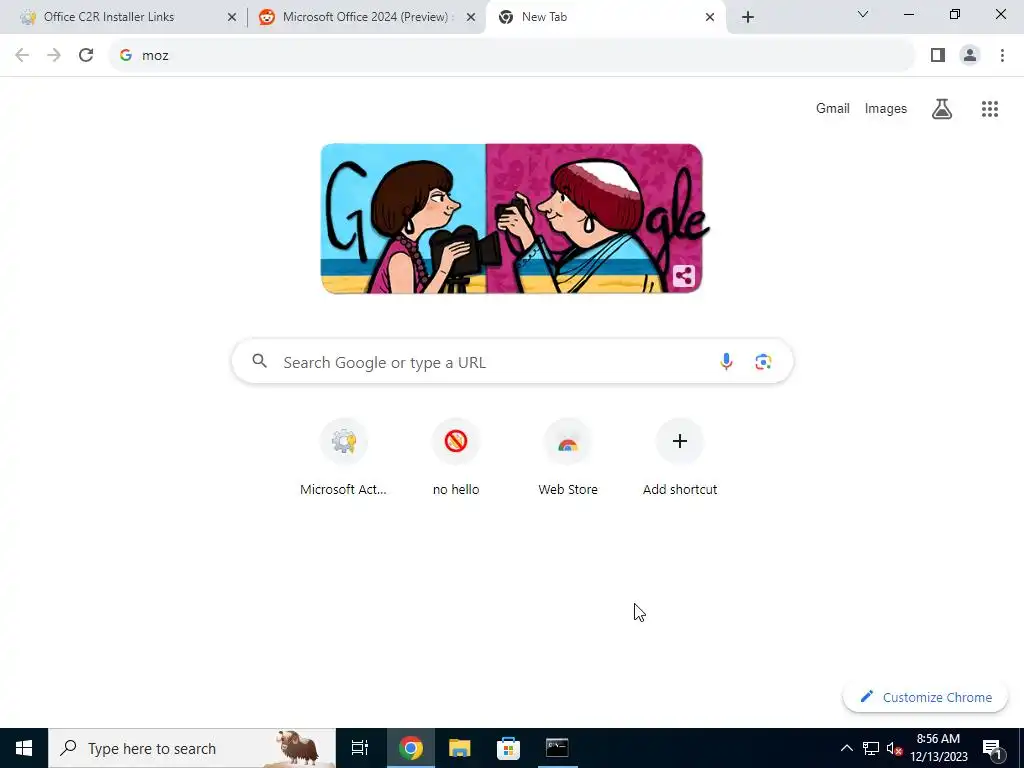Reload the current page
Screen dimensions: 1024x768
(86, 55)
